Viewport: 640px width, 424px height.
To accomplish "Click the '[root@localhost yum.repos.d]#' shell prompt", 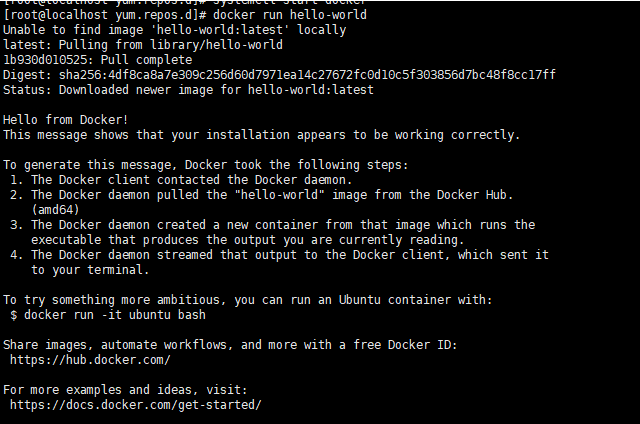I will [103, 15].
